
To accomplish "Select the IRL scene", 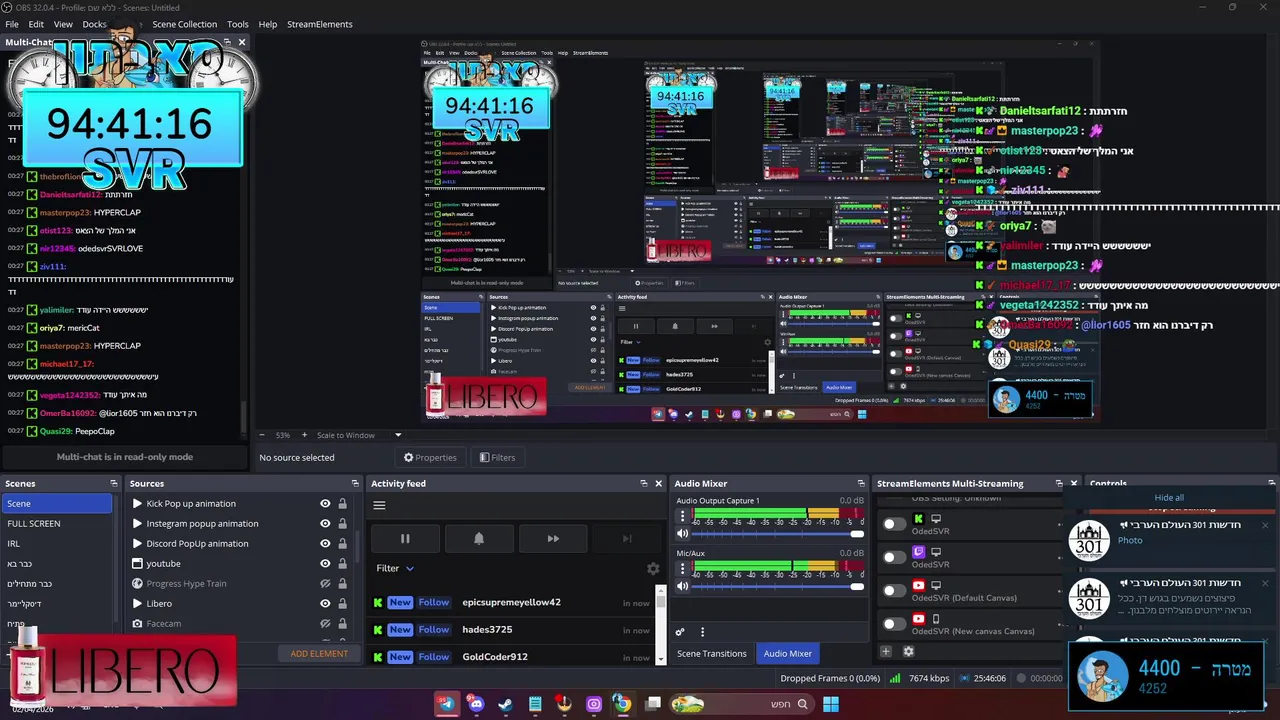I will tap(57, 544).
